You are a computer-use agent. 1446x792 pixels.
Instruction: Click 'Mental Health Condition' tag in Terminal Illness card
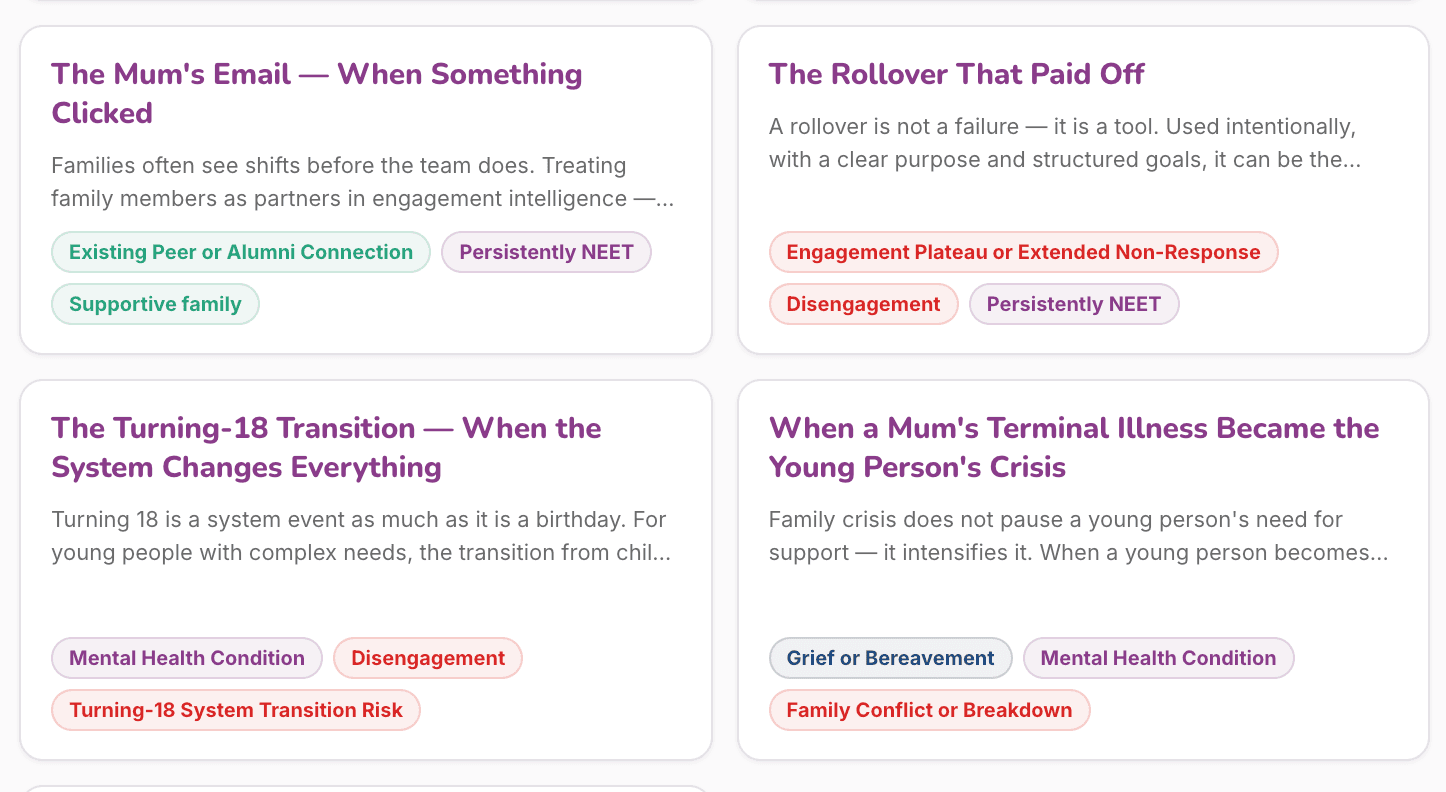1158,658
